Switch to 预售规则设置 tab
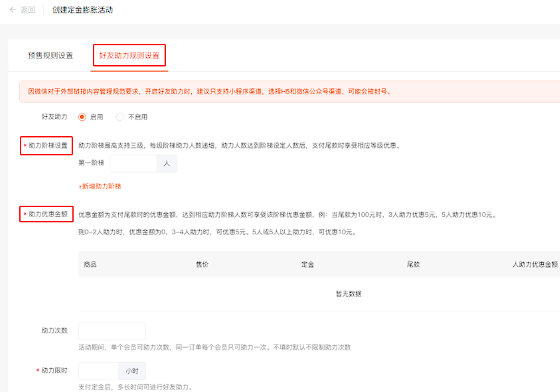Screen dimensions: 560x392 click(x=50, y=55)
